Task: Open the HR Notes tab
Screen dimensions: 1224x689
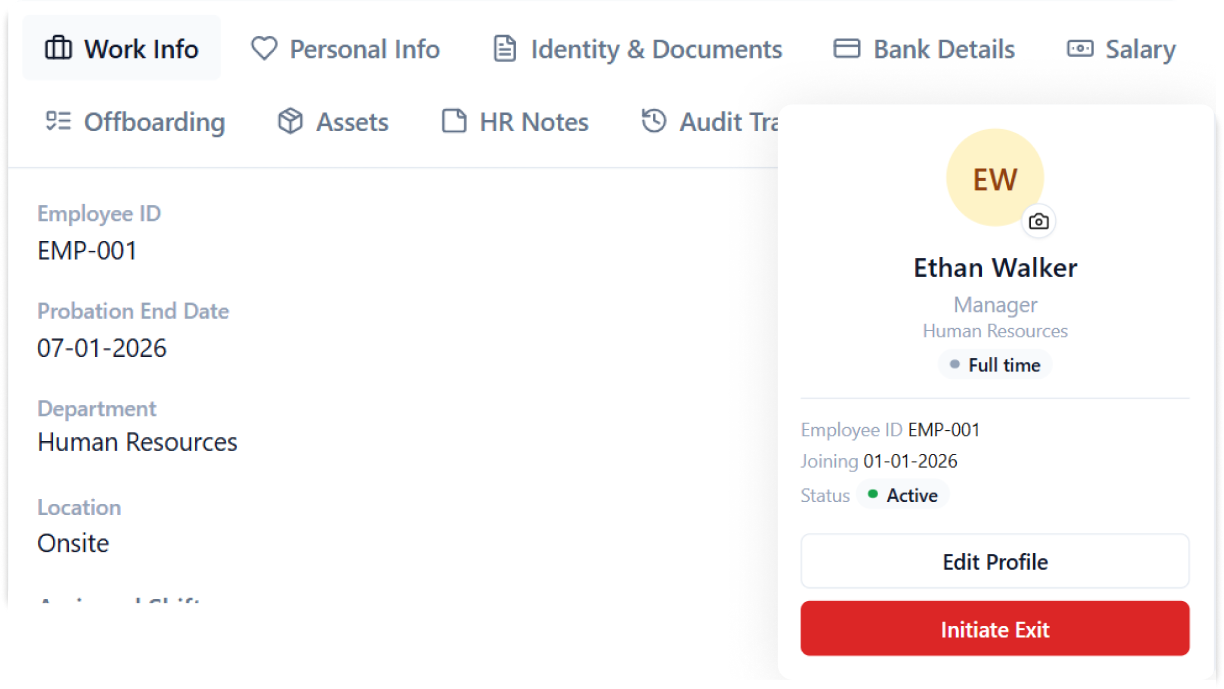Action: 515,122
